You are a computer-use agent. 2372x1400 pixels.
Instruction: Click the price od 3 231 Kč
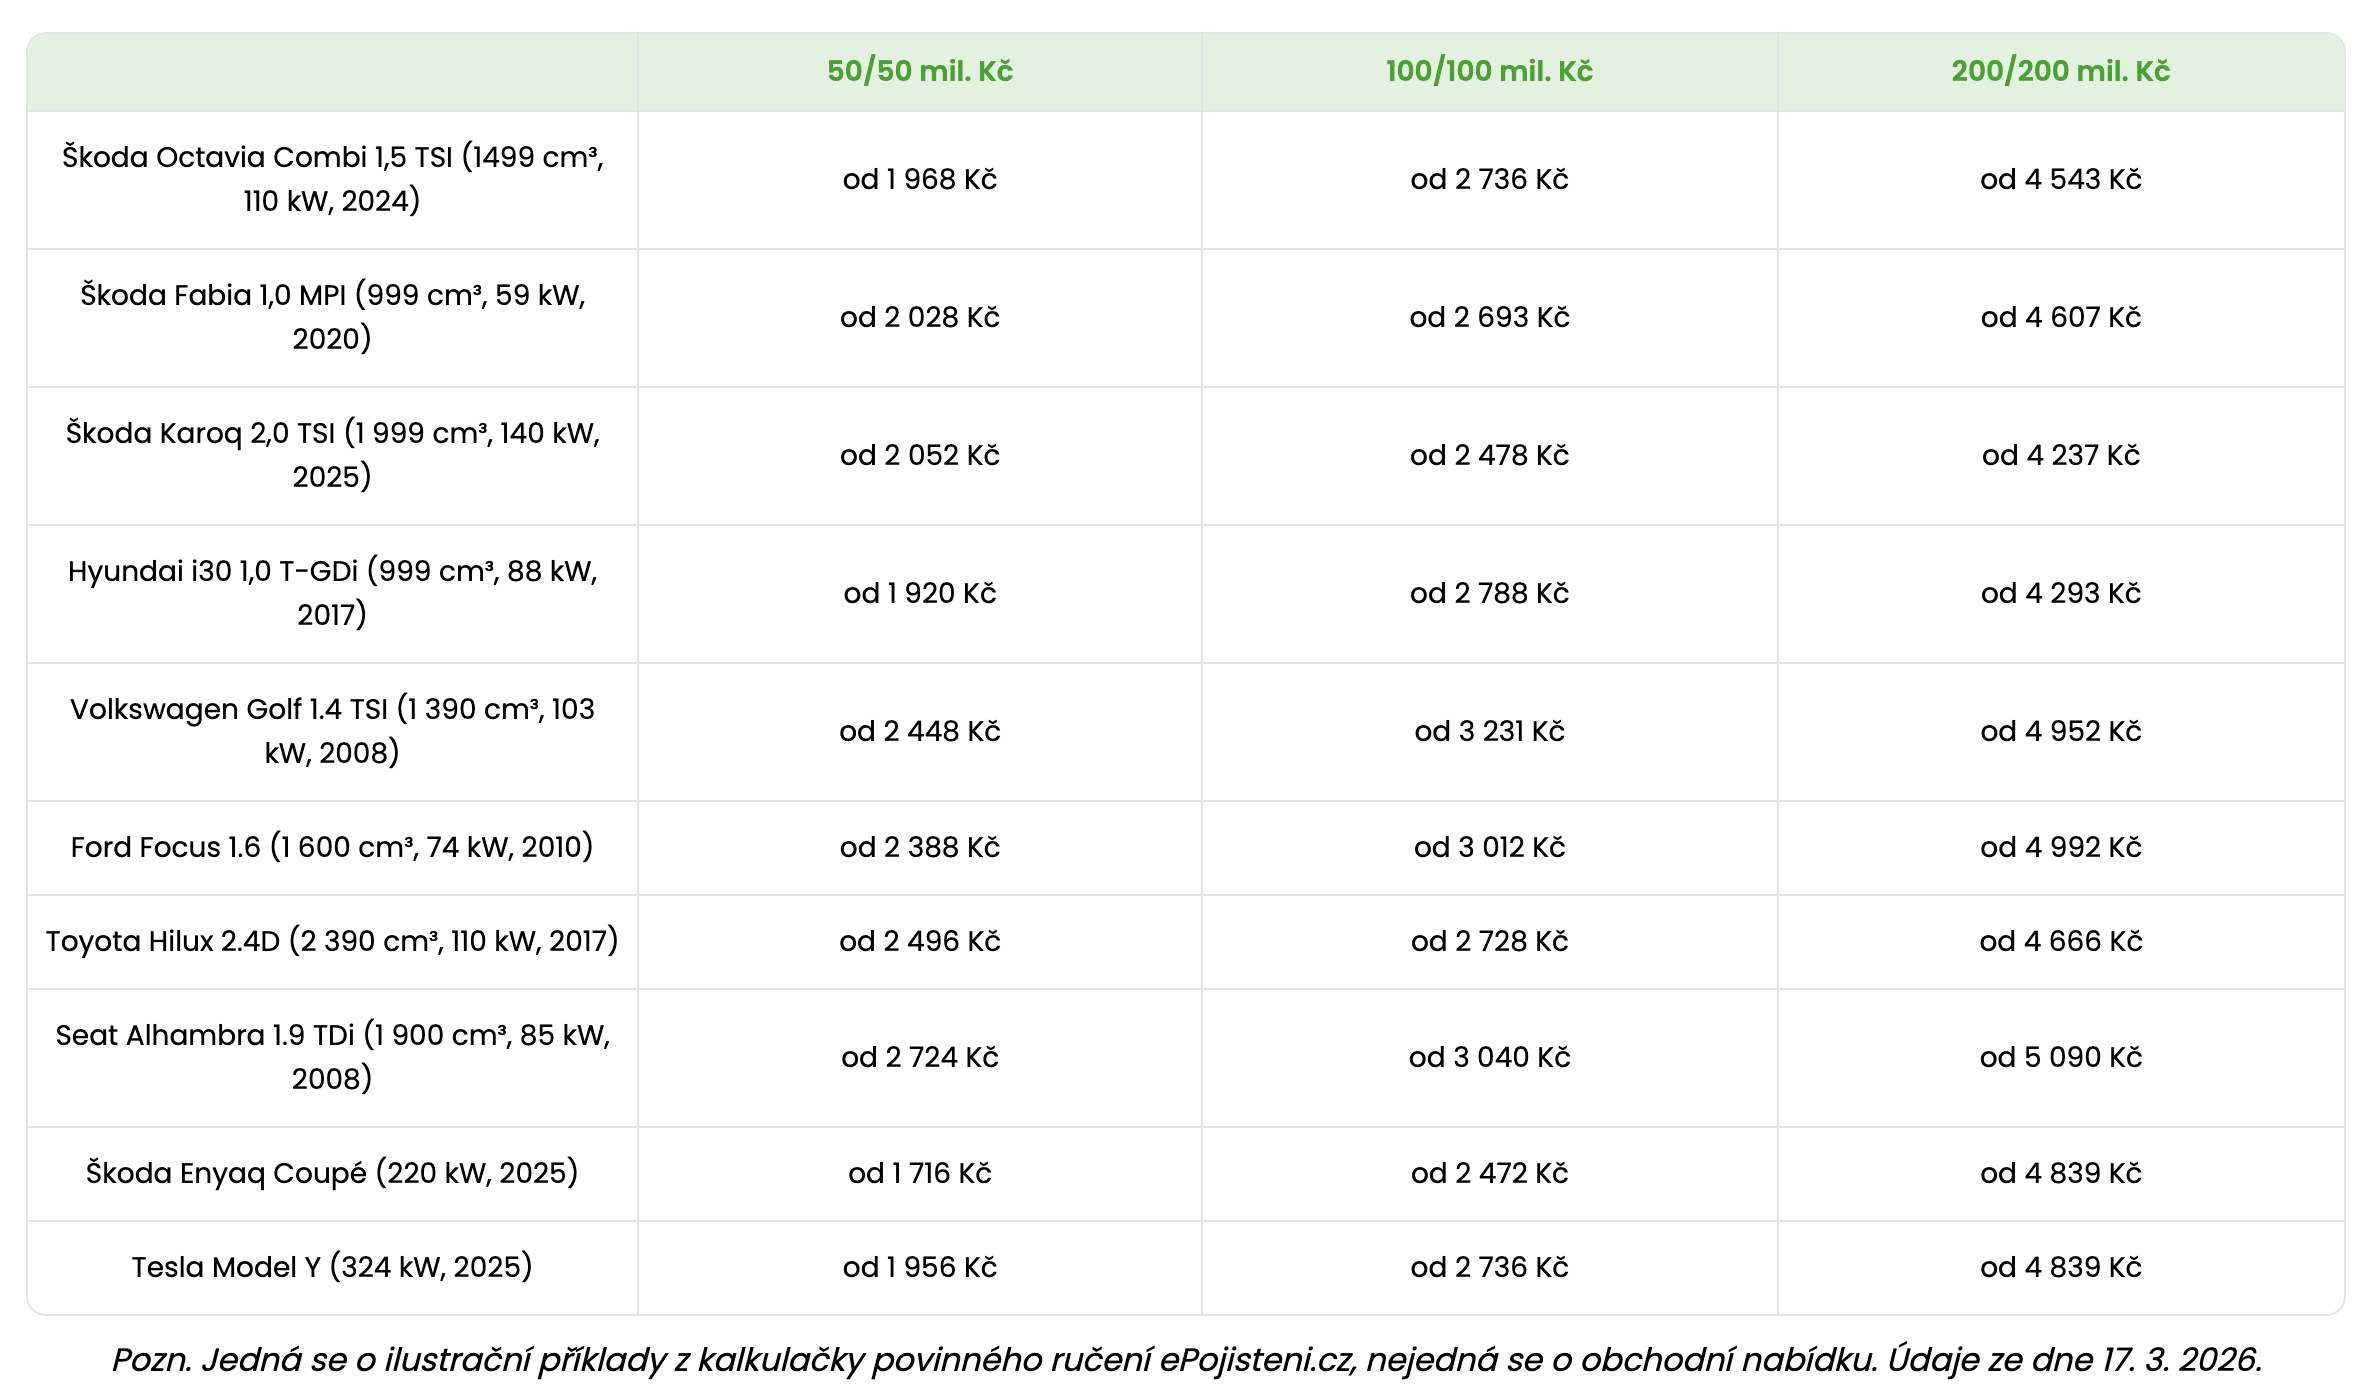[1489, 731]
